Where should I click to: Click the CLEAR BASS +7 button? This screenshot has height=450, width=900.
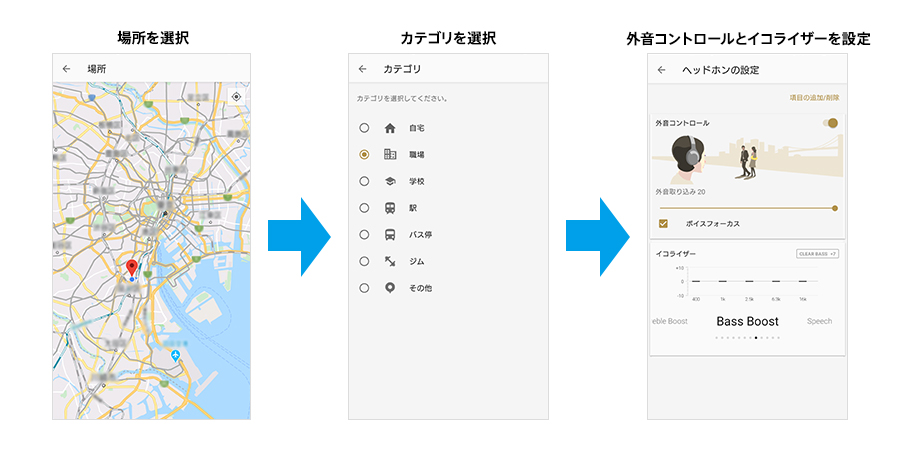click(817, 254)
